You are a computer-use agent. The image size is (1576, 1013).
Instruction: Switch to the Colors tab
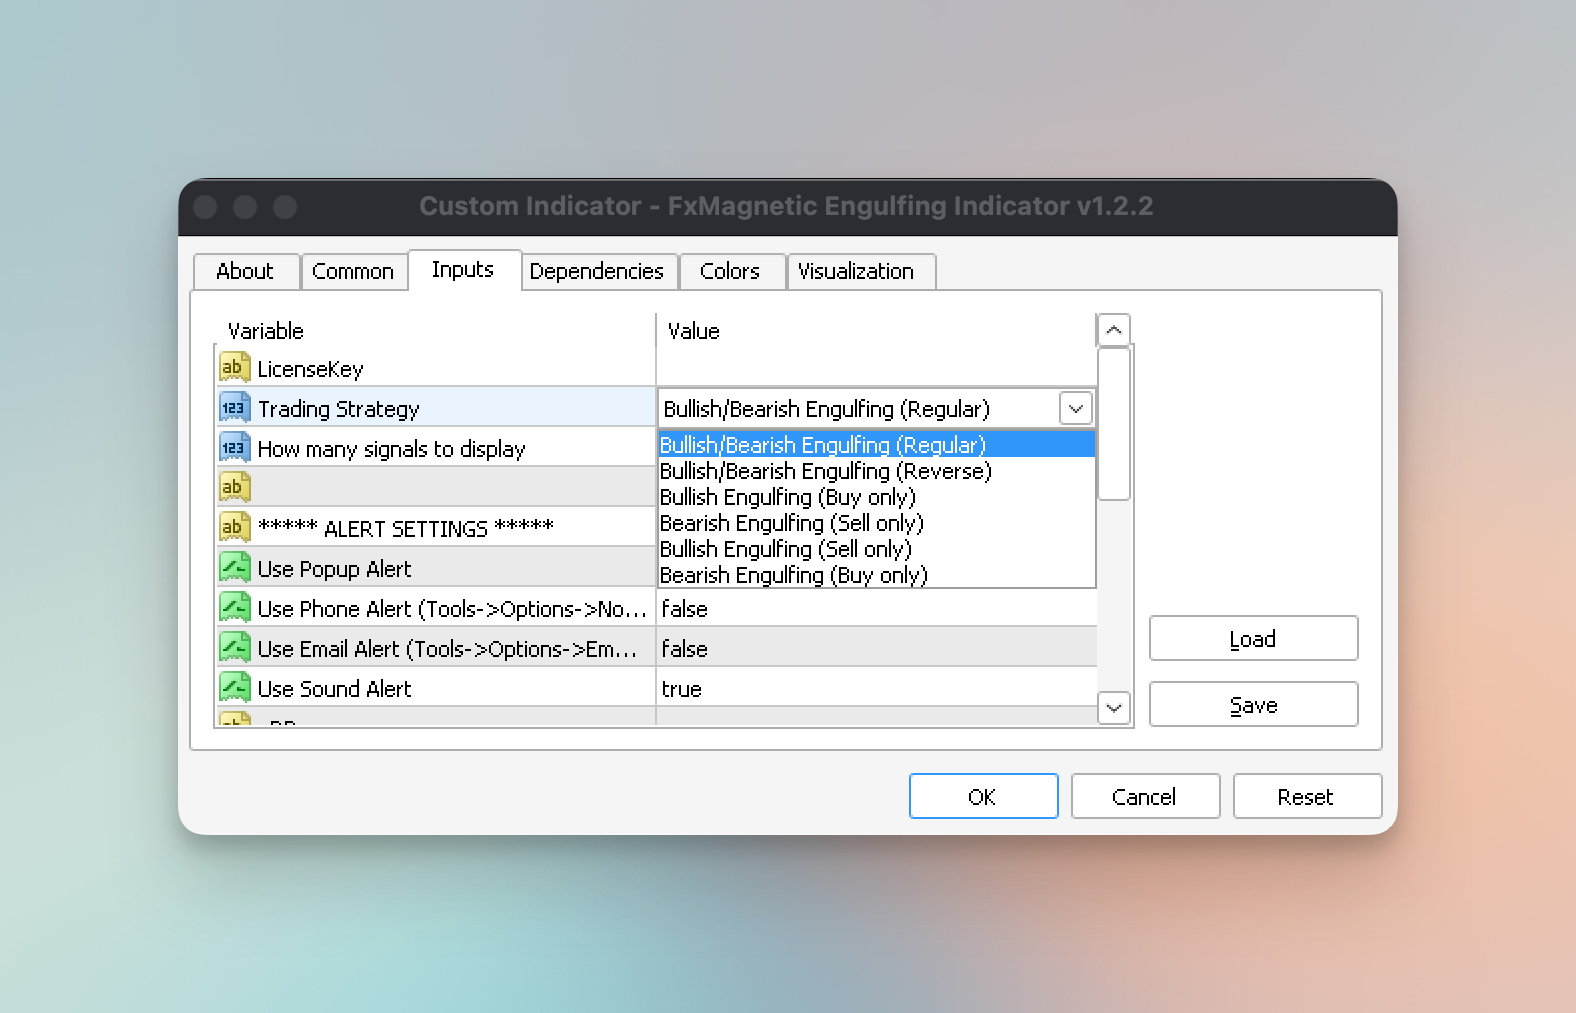tap(730, 272)
